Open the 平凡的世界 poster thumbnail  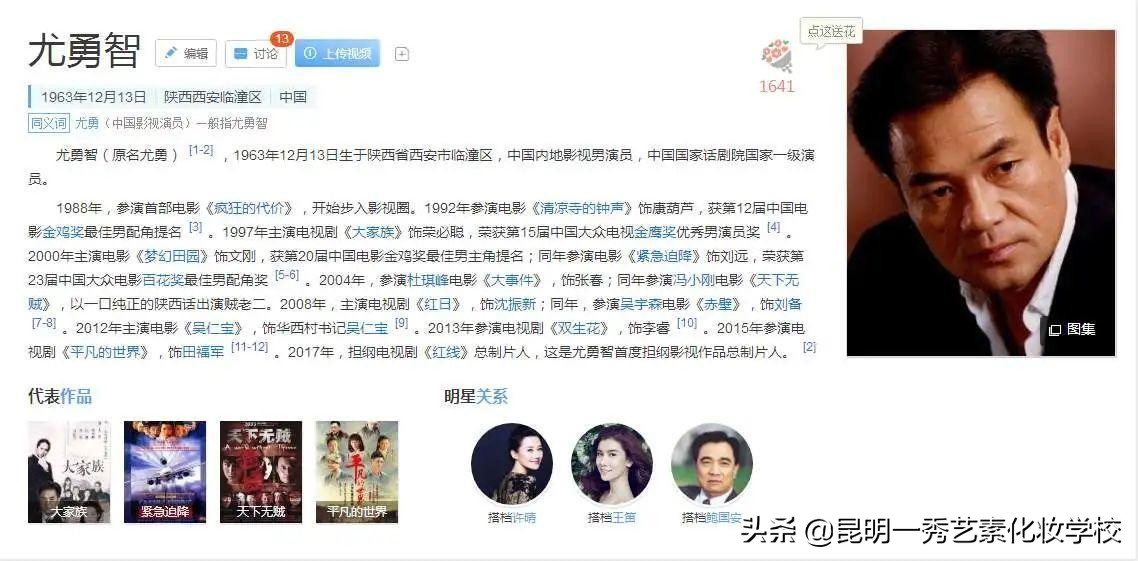[357, 472]
